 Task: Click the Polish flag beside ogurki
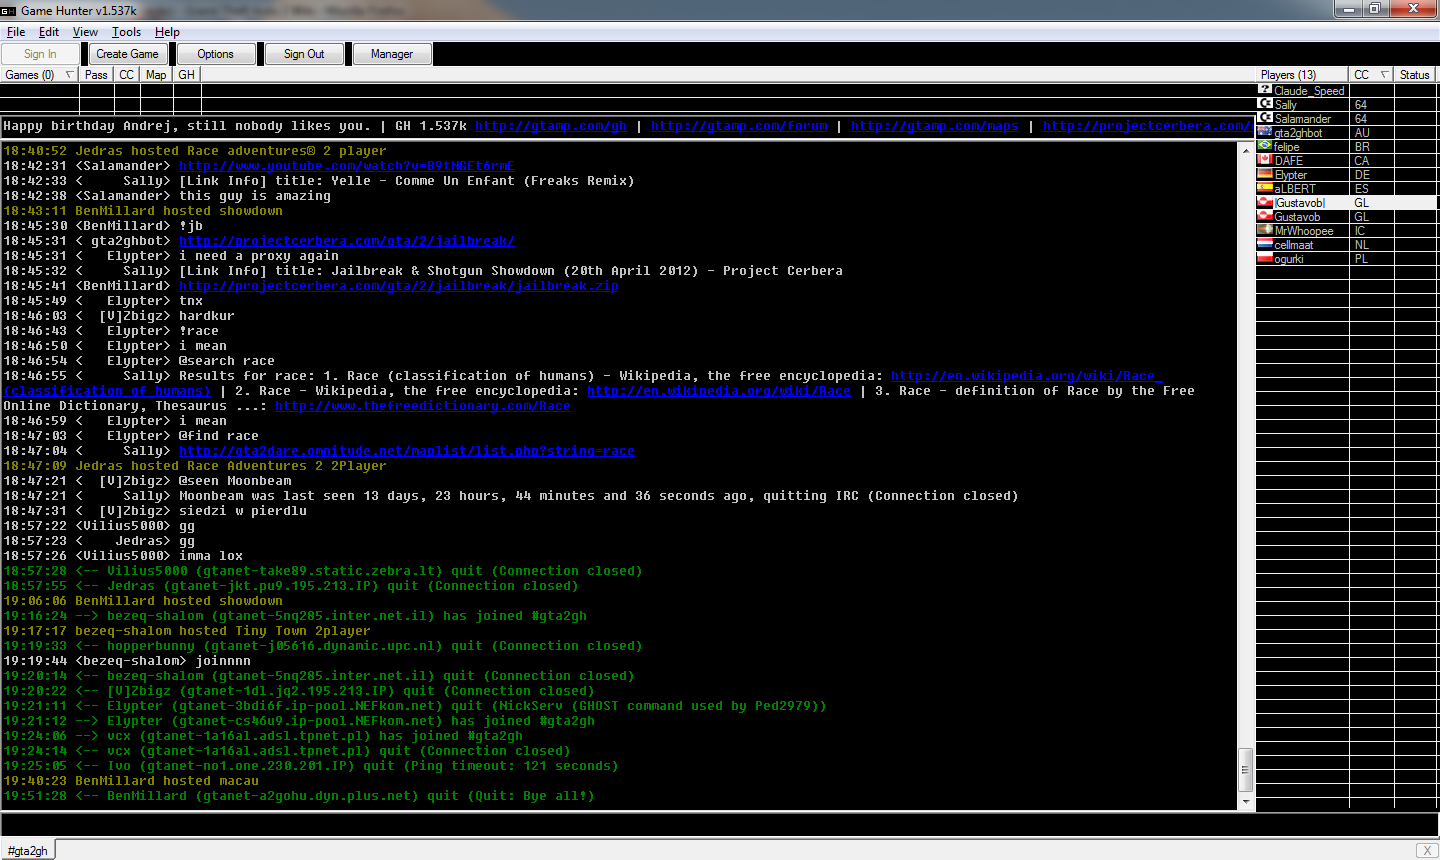click(1265, 257)
